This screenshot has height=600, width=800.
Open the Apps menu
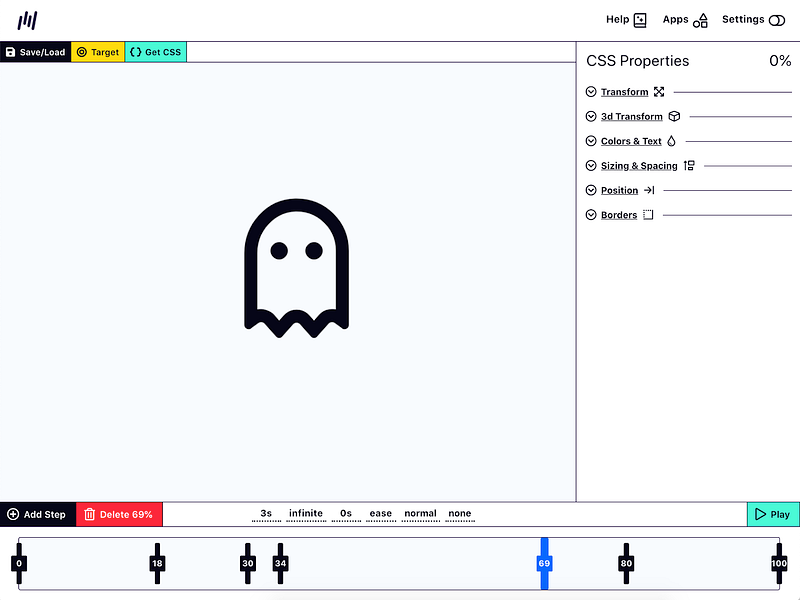pyautogui.click(x=684, y=19)
